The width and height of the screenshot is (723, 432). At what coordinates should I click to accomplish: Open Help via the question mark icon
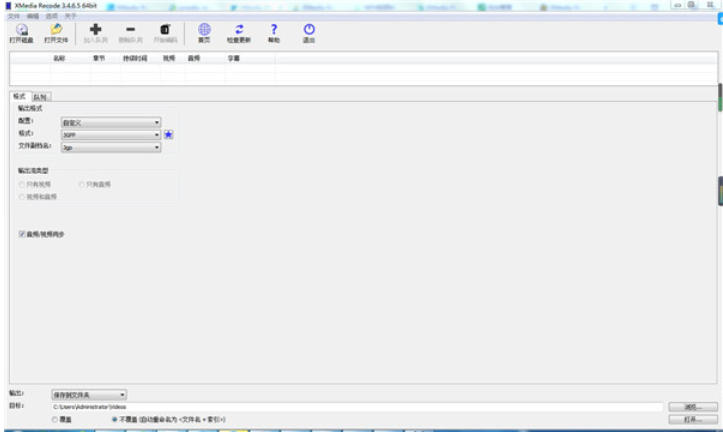[x=272, y=30]
